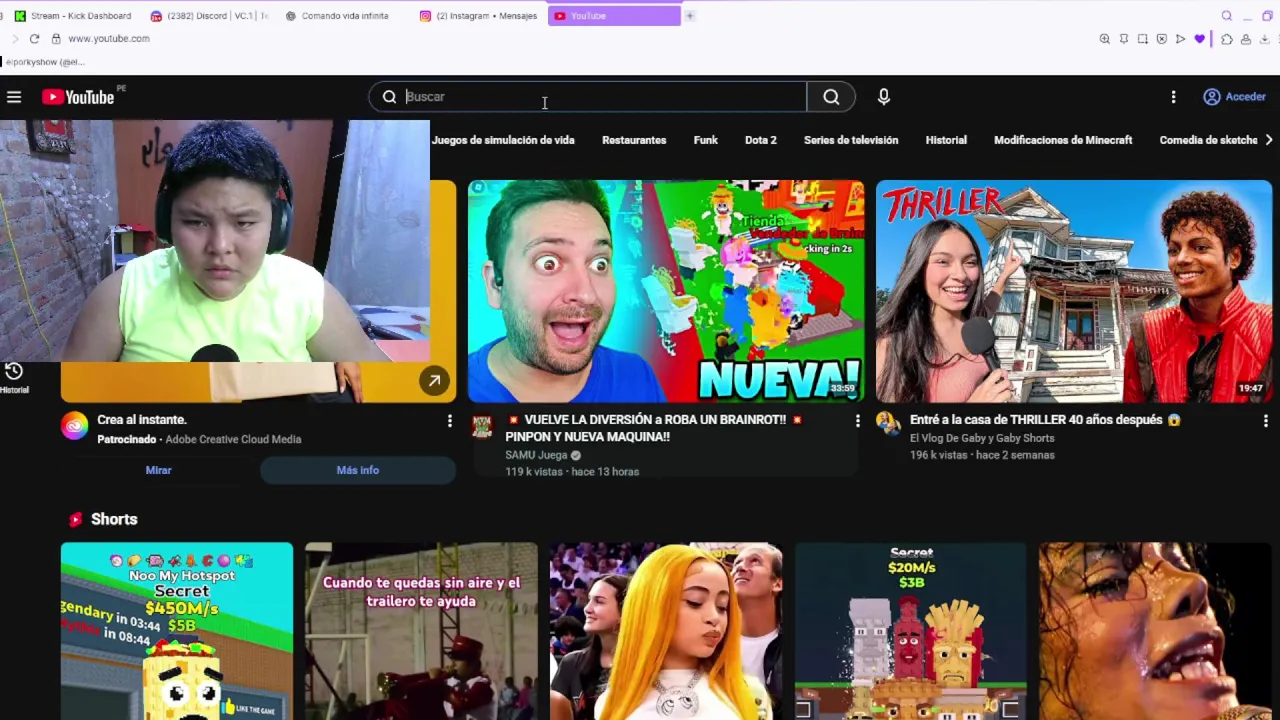Open options menu for Crea al instante ad
Viewport: 1280px width, 720px height.
click(449, 421)
